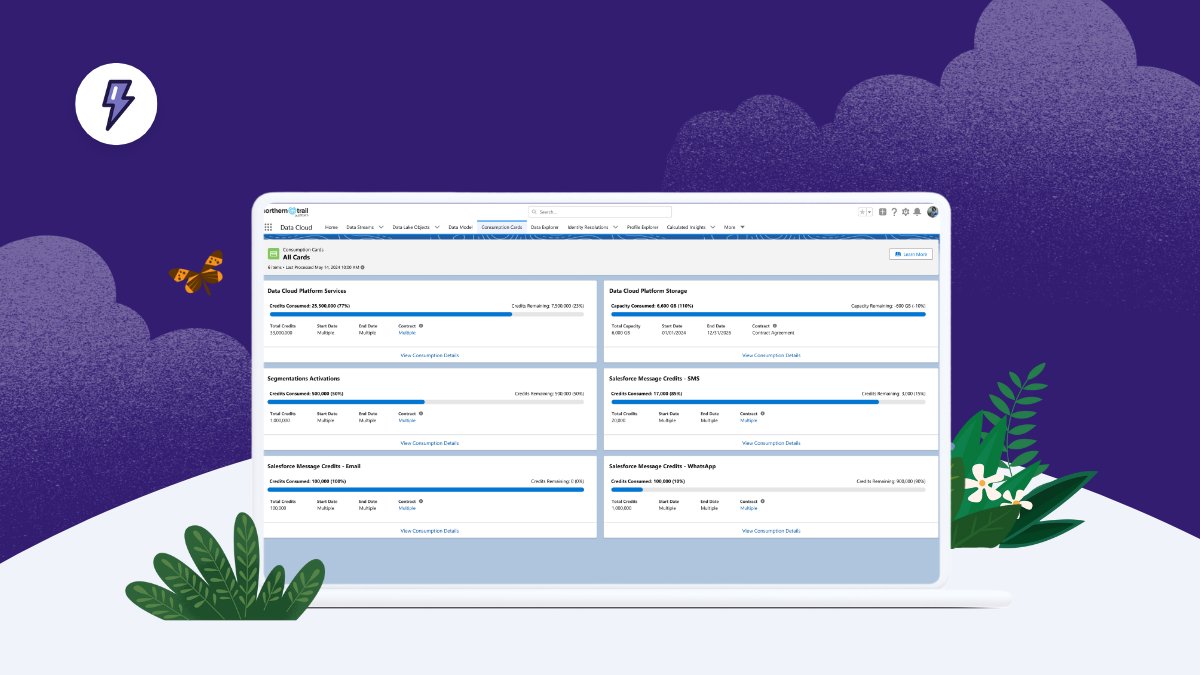The height and width of the screenshot is (675, 1200).
Task: Expand the Calculated Insights dropdown chevron
Action: [x=713, y=227]
